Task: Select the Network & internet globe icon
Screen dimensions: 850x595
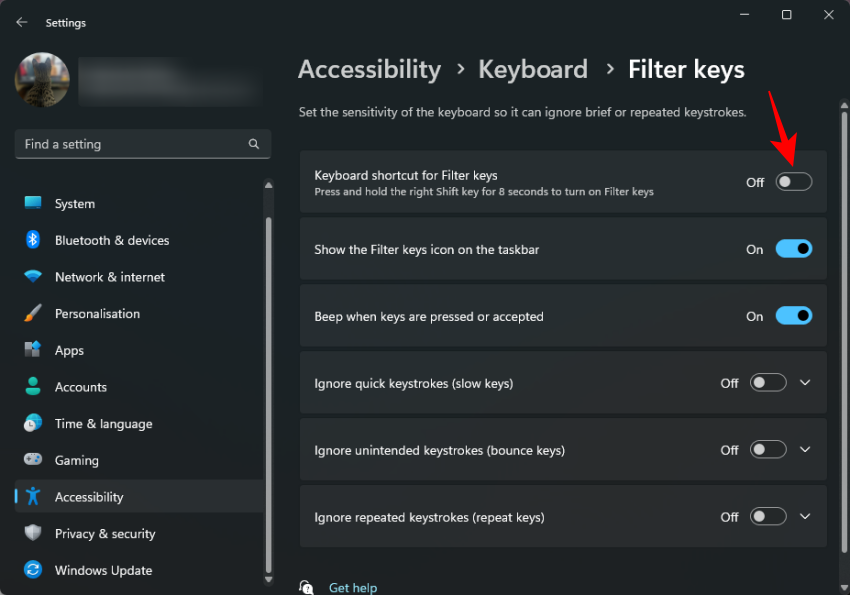Action: click(x=31, y=277)
